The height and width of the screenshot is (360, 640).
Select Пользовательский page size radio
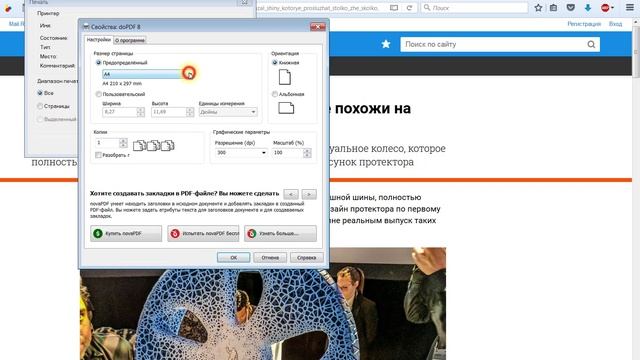(x=98, y=94)
